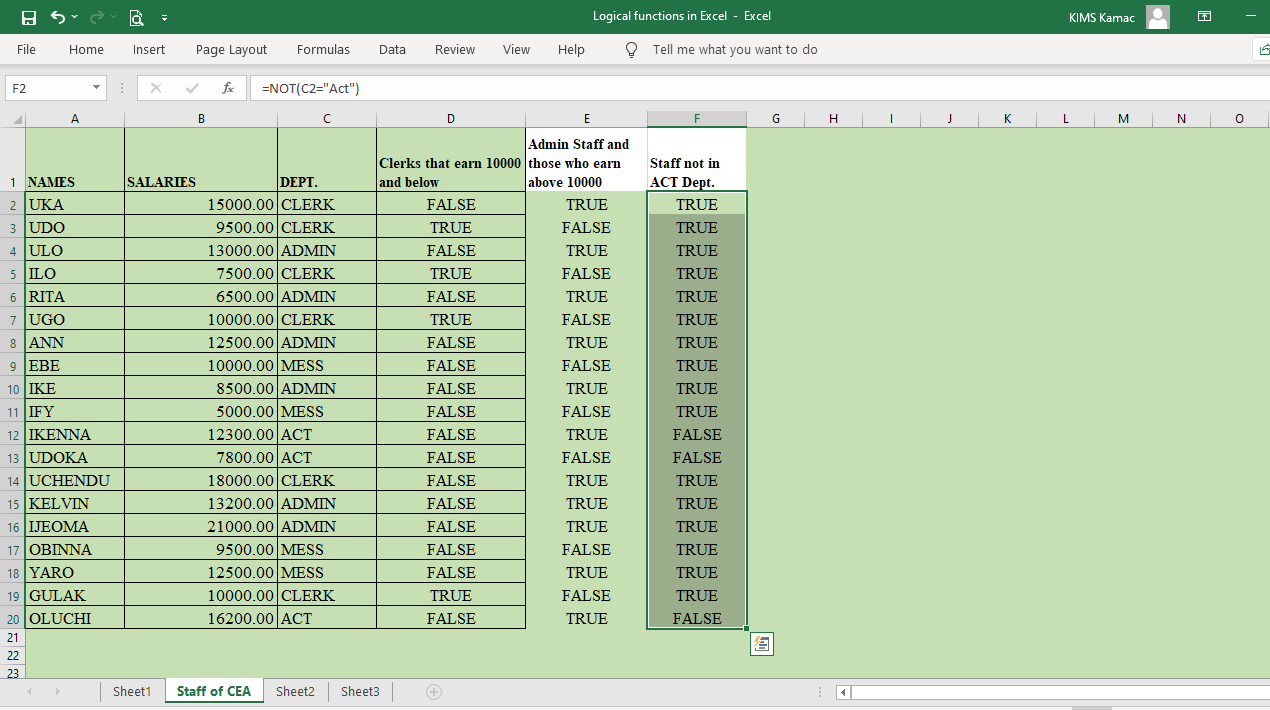Open the File menu
The width and height of the screenshot is (1270, 710).
[x=26, y=49]
